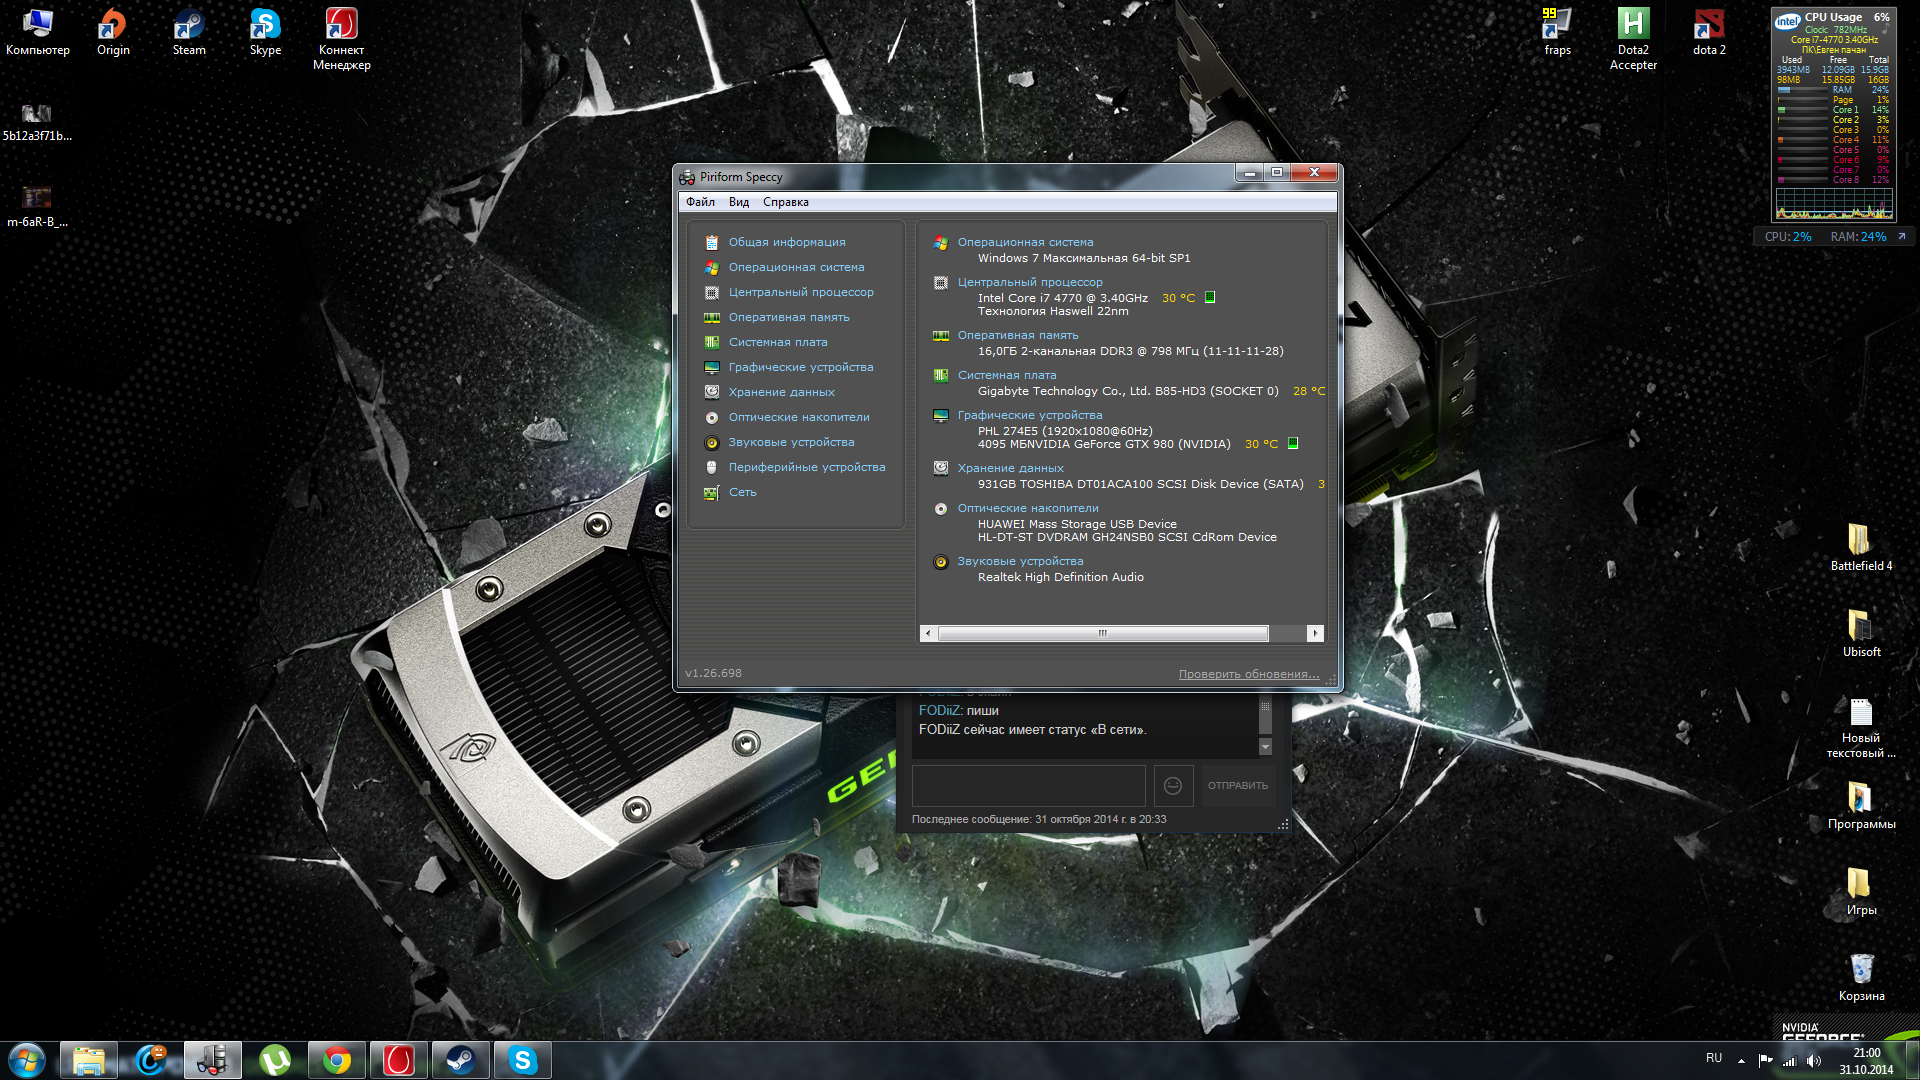
Task: Click the Steam chat message input field
Action: [1028, 785]
